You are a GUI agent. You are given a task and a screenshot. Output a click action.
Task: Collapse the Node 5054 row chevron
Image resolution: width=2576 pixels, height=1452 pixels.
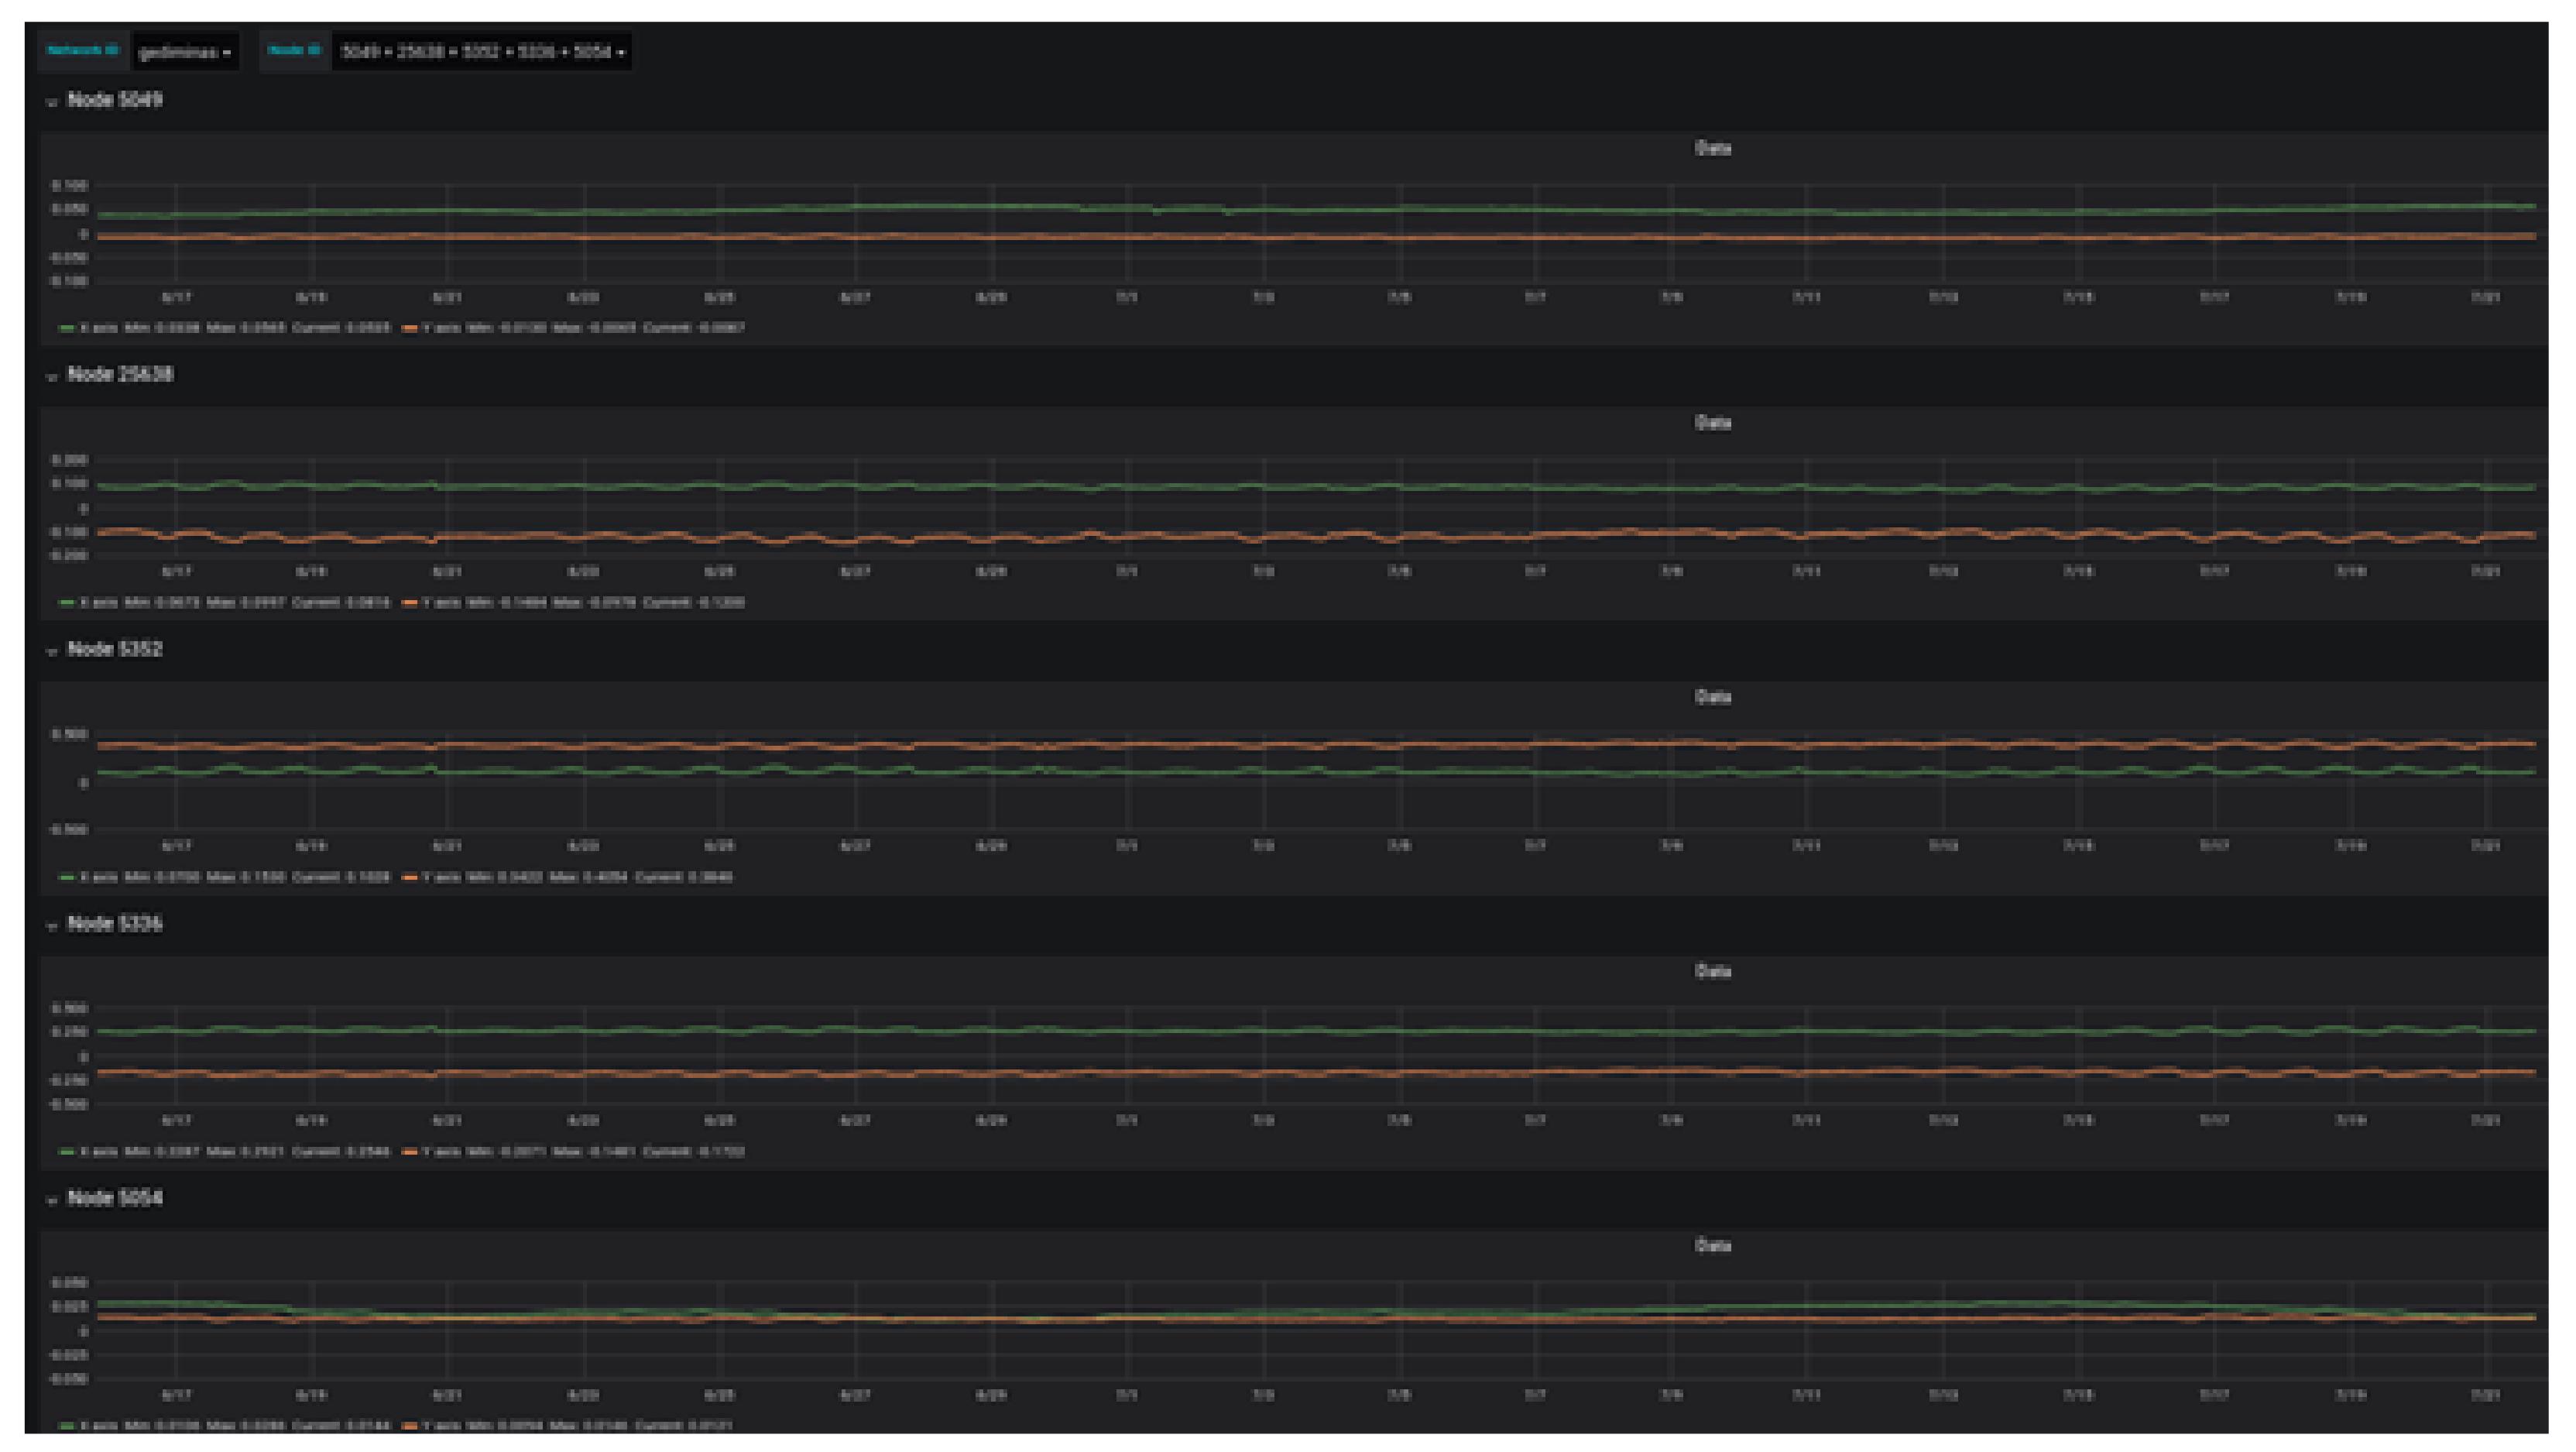[52, 1201]
